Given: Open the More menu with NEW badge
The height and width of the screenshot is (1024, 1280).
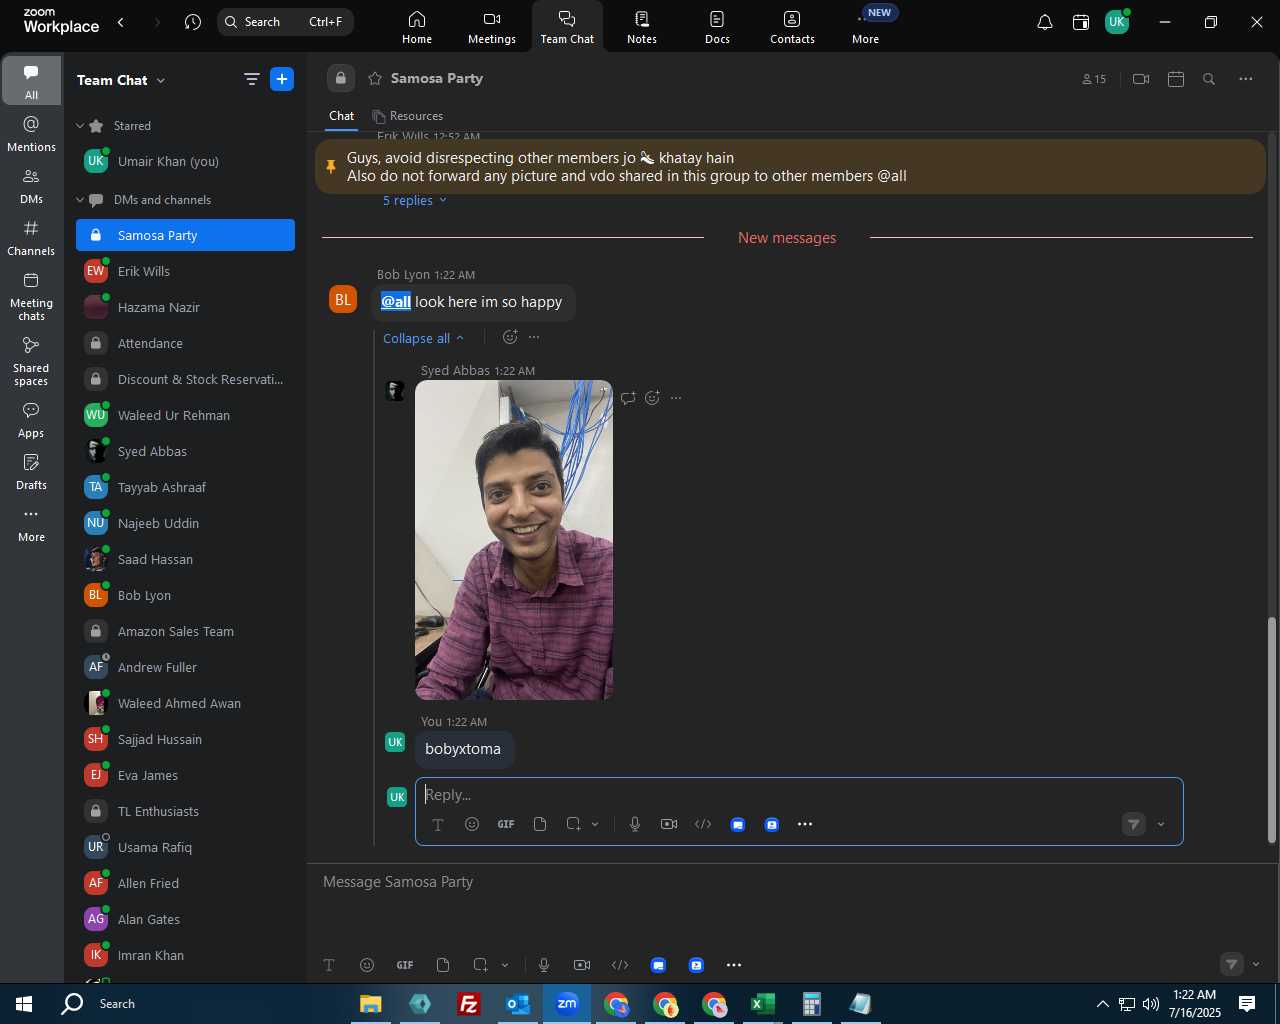Looking at the screenshot, I should click(866, 26).
